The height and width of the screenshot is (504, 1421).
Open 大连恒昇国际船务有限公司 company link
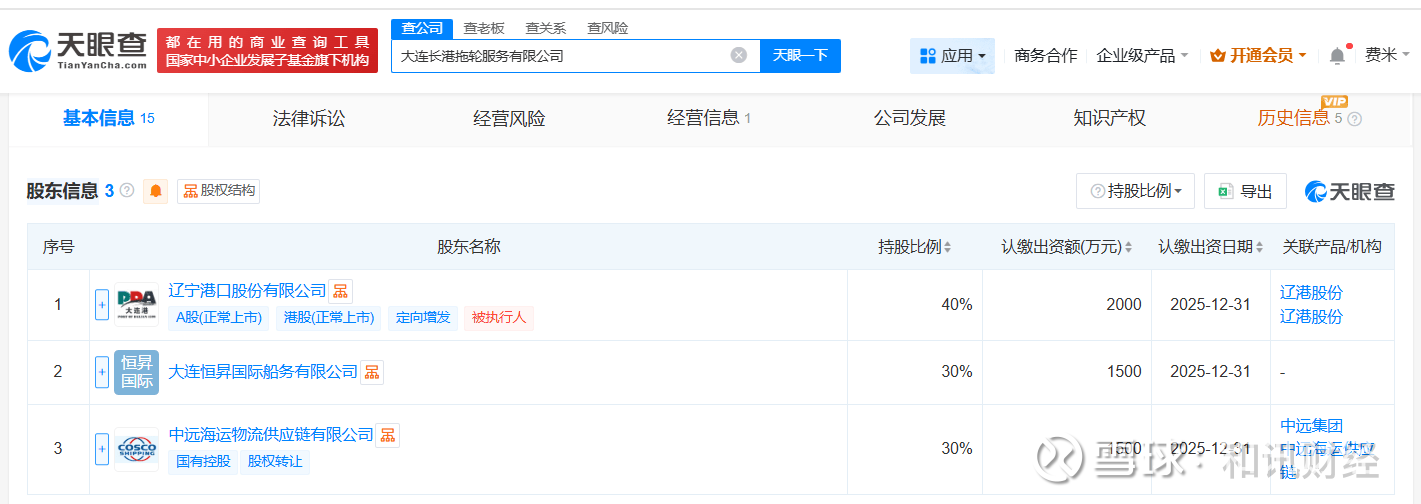[x=263, y=372]
